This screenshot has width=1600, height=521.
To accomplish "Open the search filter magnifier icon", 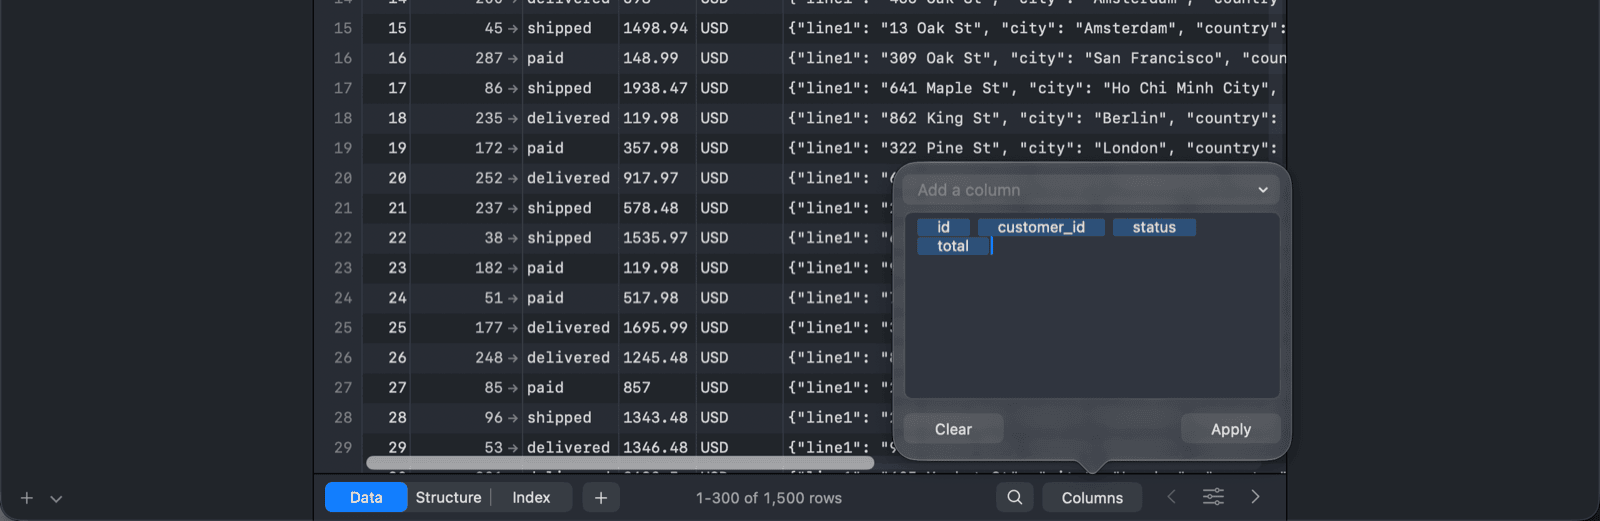I will [x=1014, y=497].
